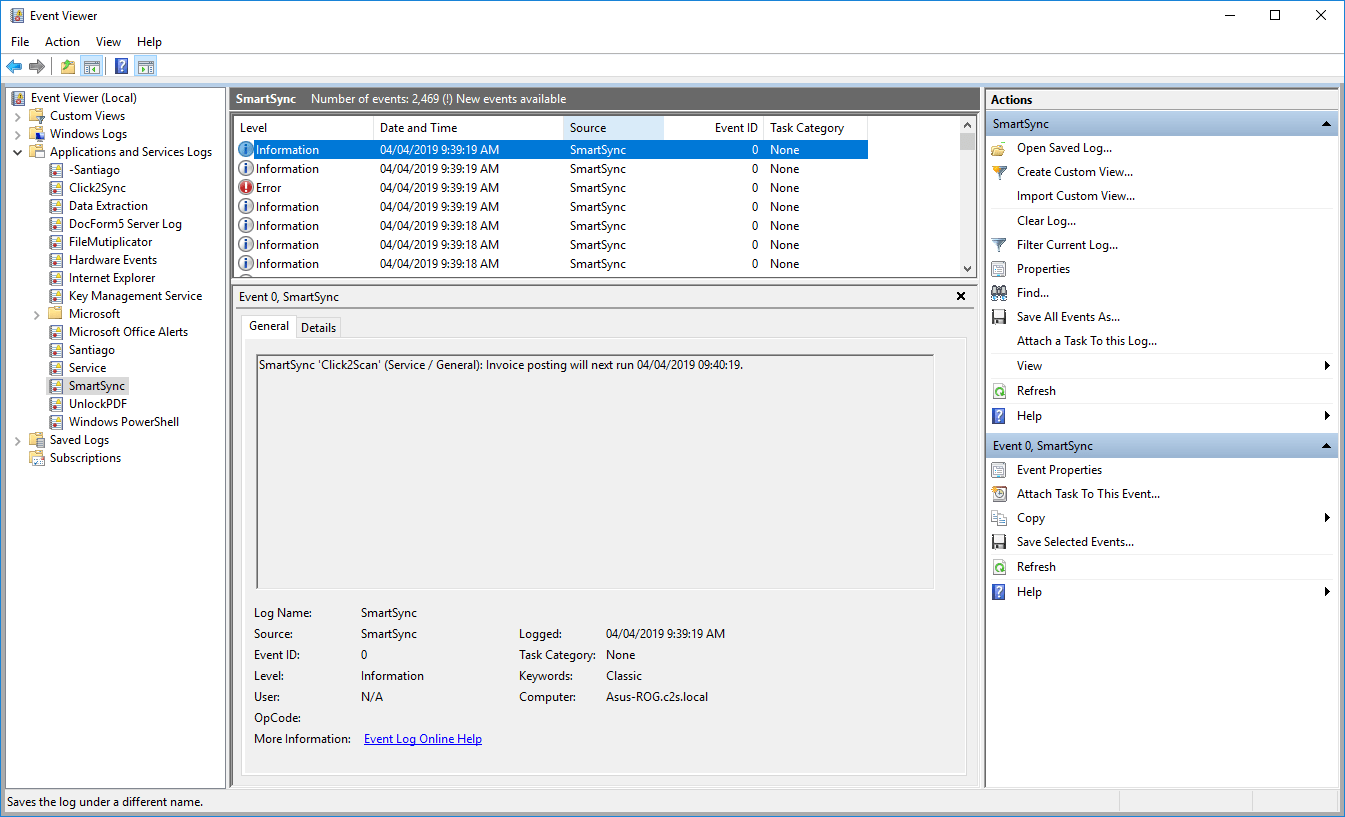Click the red Error level icon

click(246, 188)
